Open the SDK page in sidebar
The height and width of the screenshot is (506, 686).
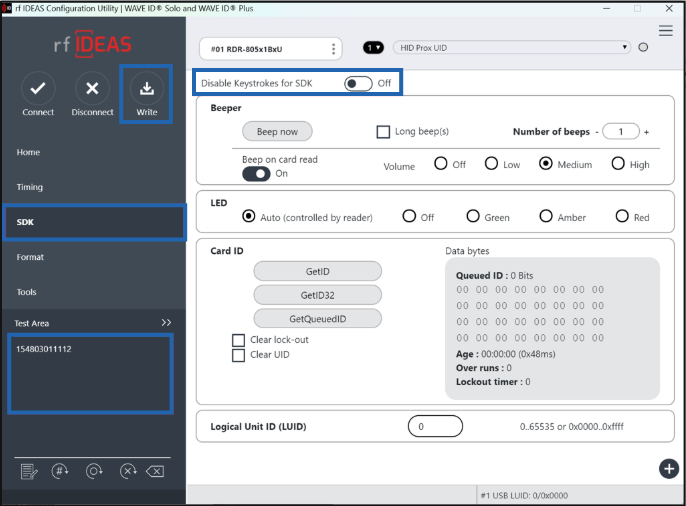tap(94, 222)
